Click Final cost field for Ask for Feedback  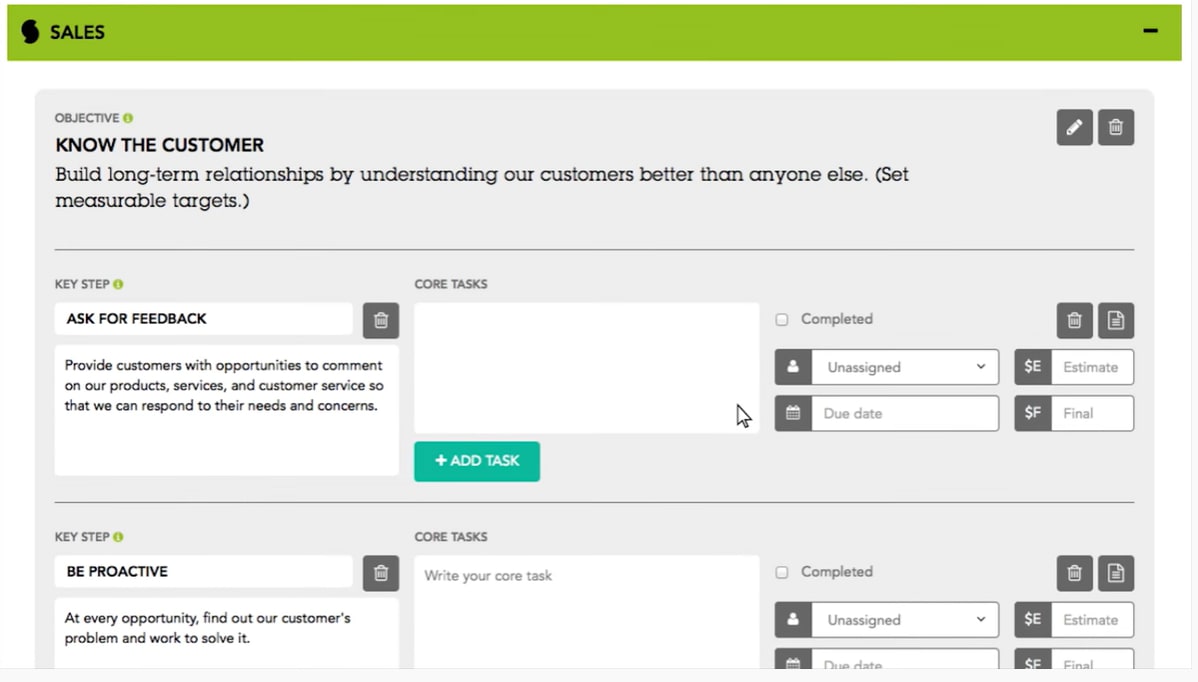(x=1091, y=413)
